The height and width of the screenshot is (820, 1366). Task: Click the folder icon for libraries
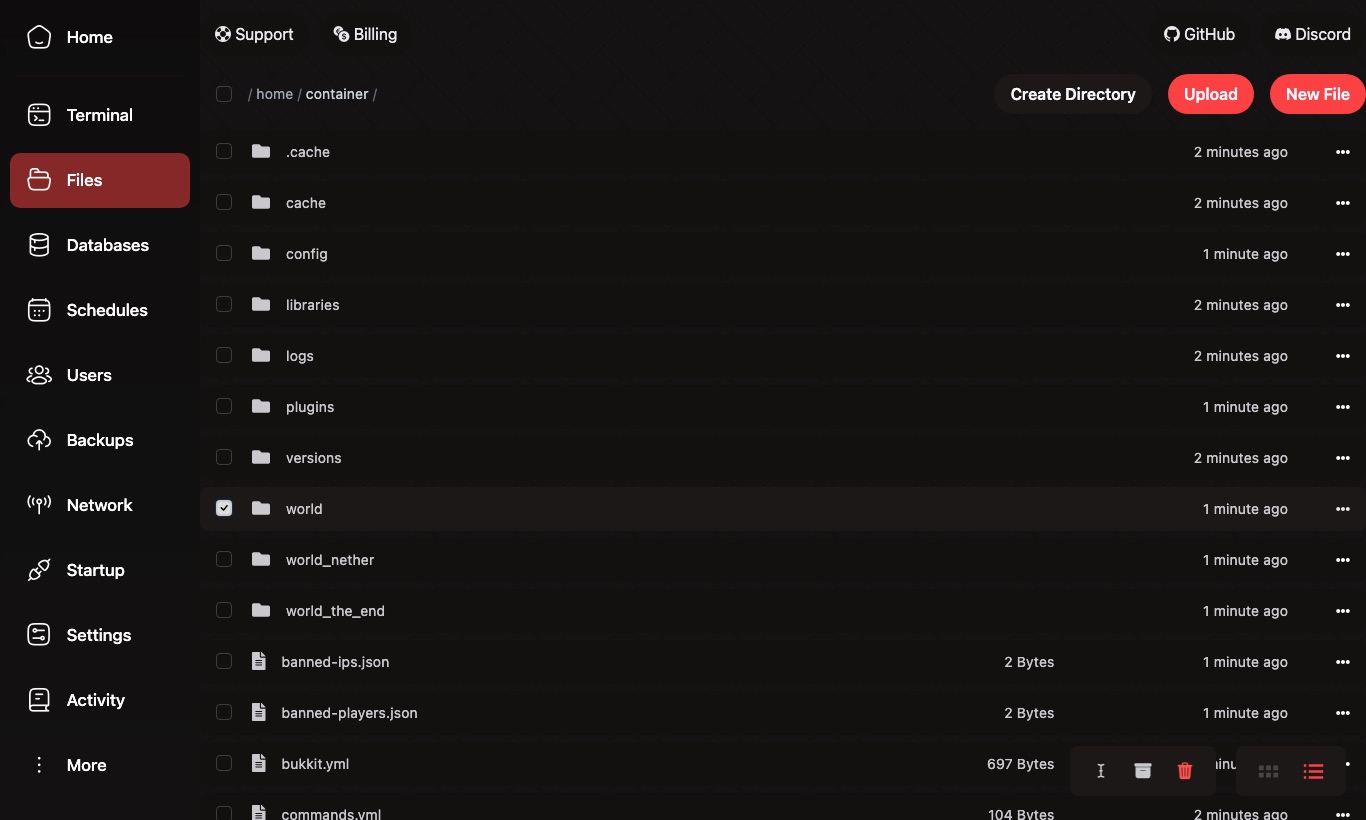[x=261, y=304]
